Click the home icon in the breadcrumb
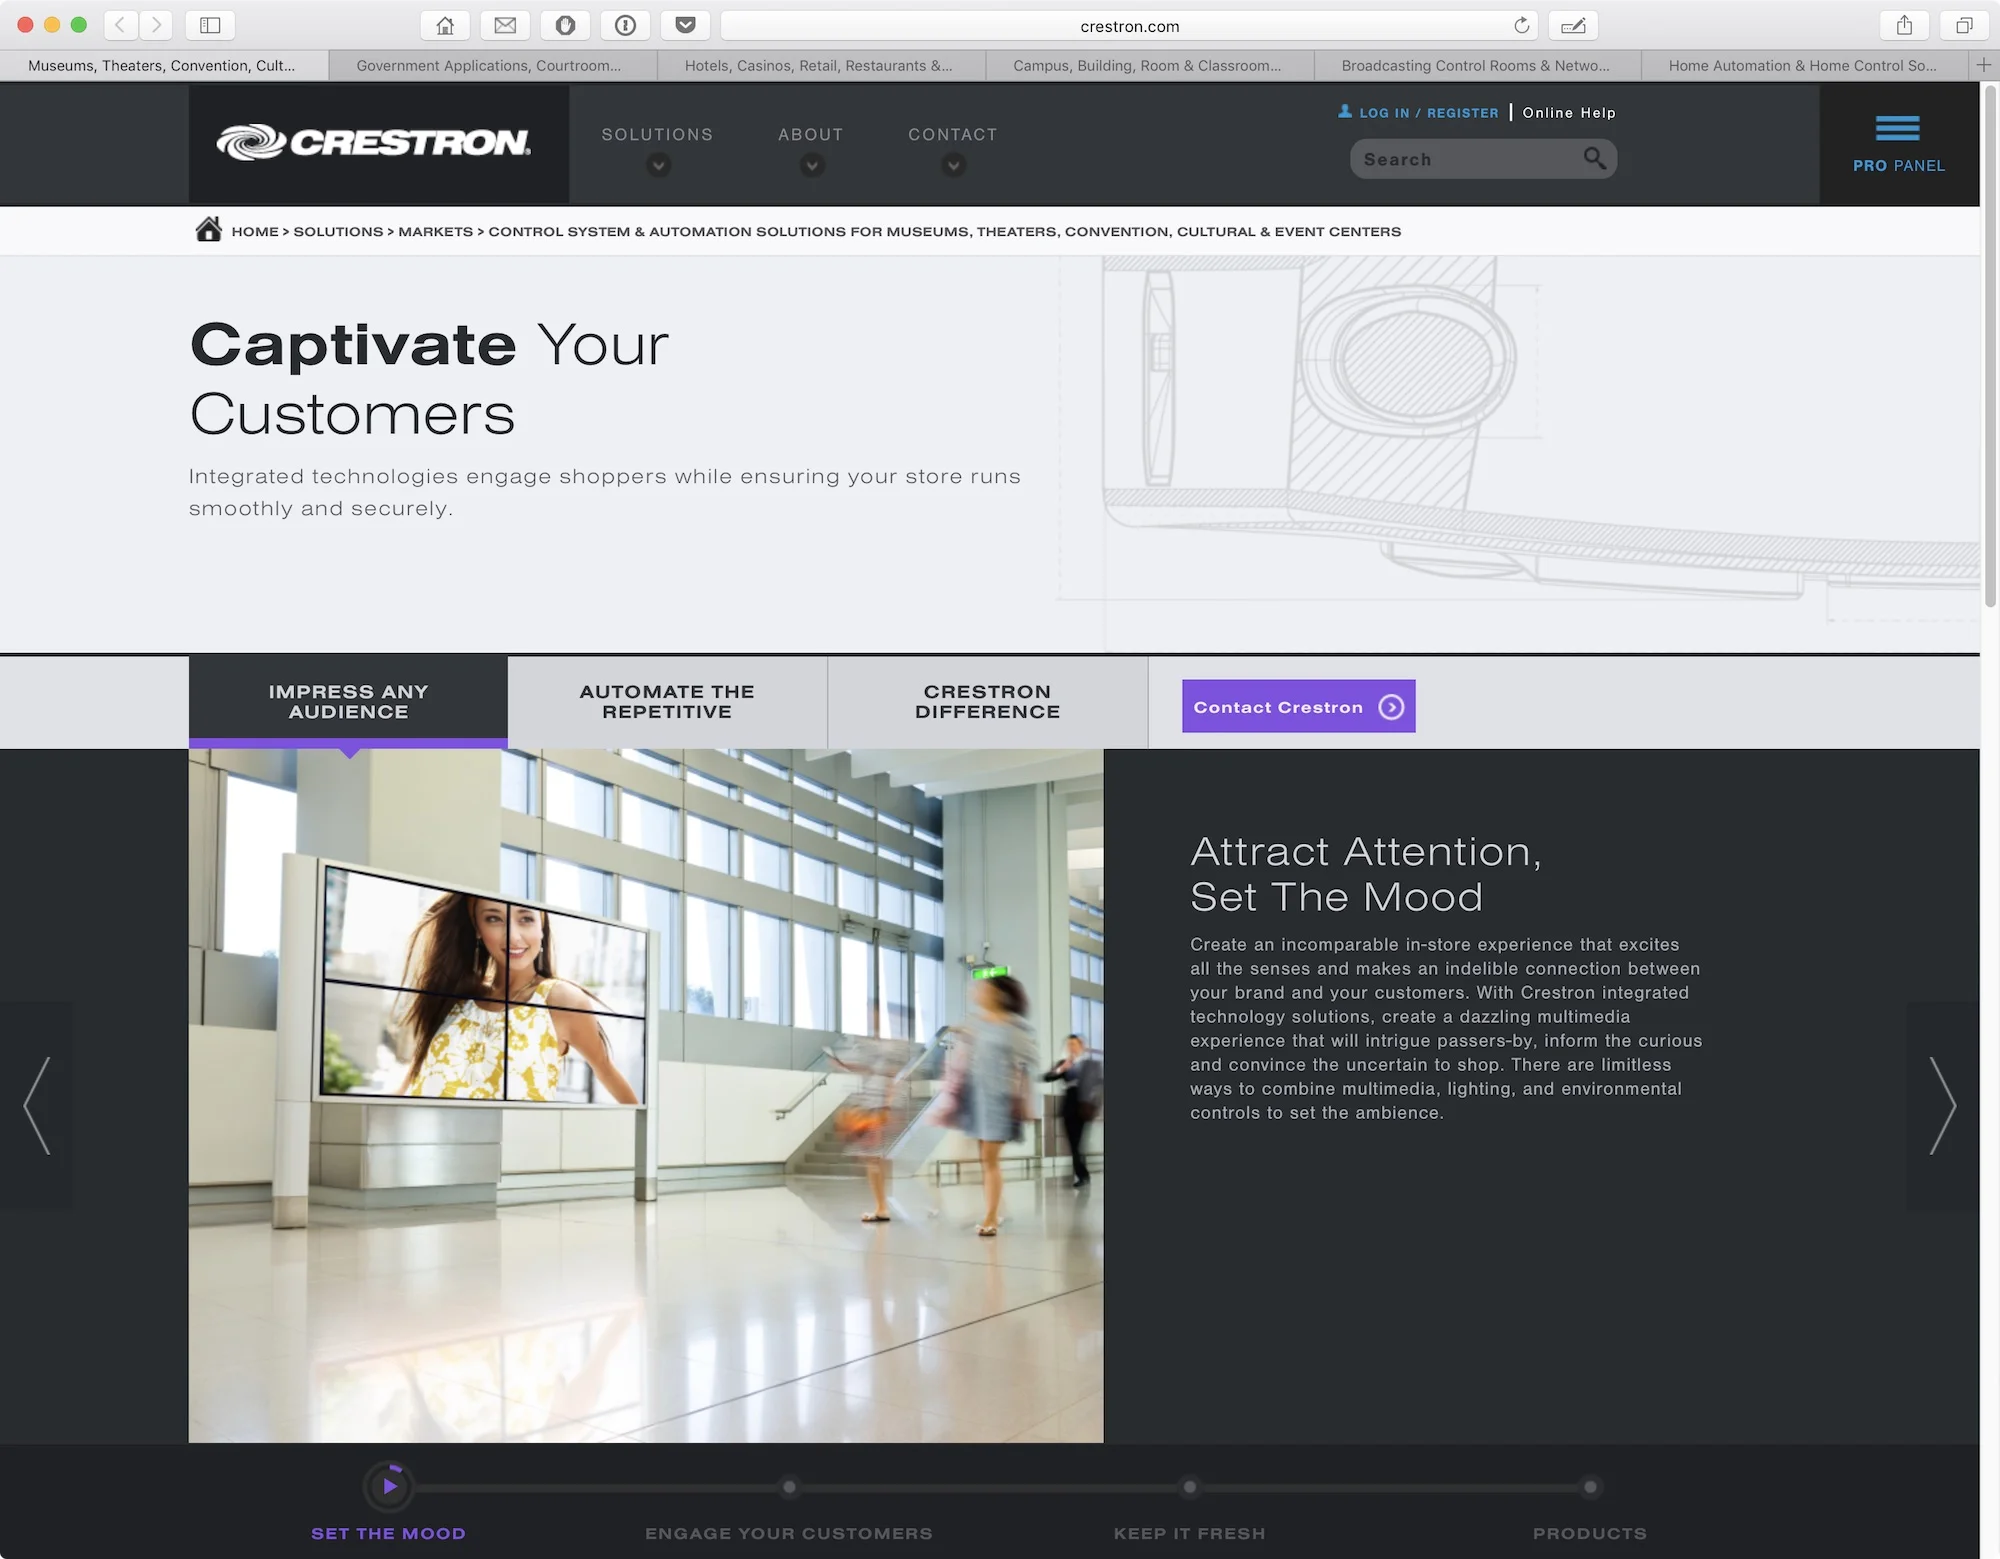The width and height of the screenshot is (2000, 1559). [x=208, y=229]
